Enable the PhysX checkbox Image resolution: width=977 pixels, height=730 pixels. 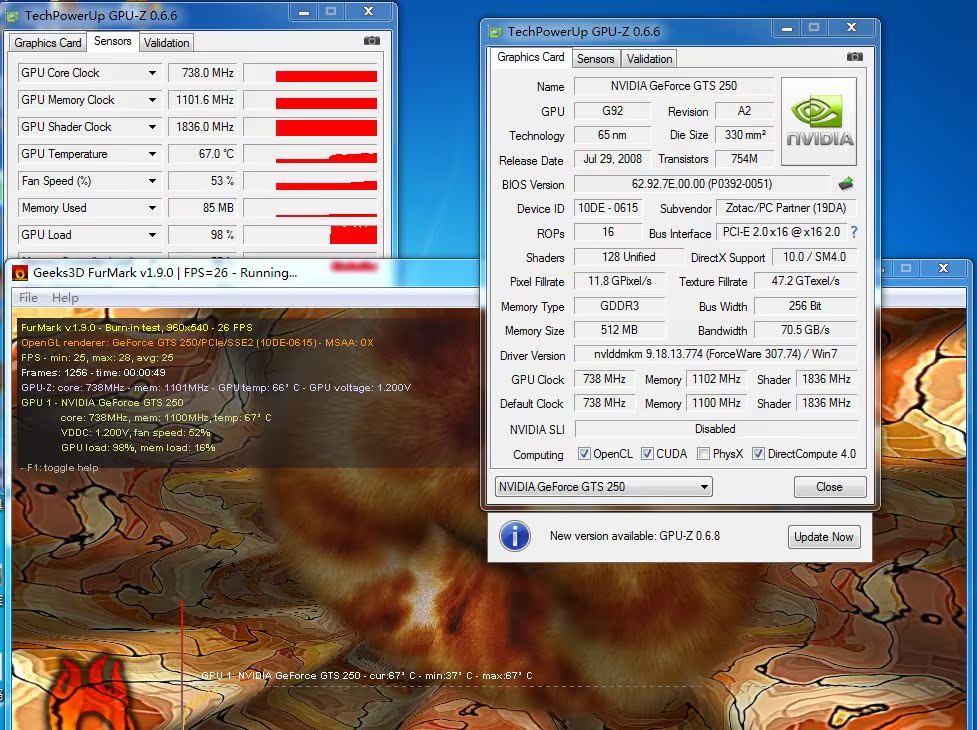click(x=703, y=454)
